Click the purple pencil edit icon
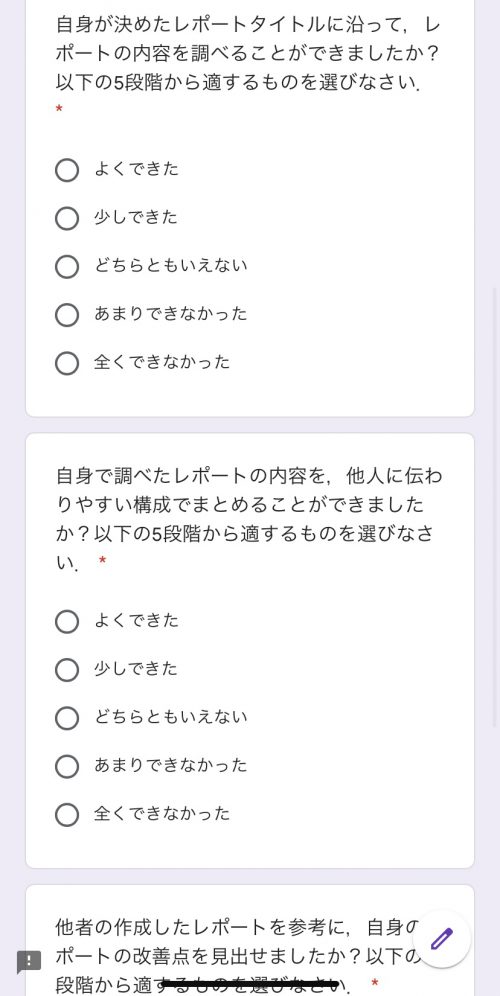Image resolution: width=500 pixels, height=996 pixels. click(x=442, y=939)
